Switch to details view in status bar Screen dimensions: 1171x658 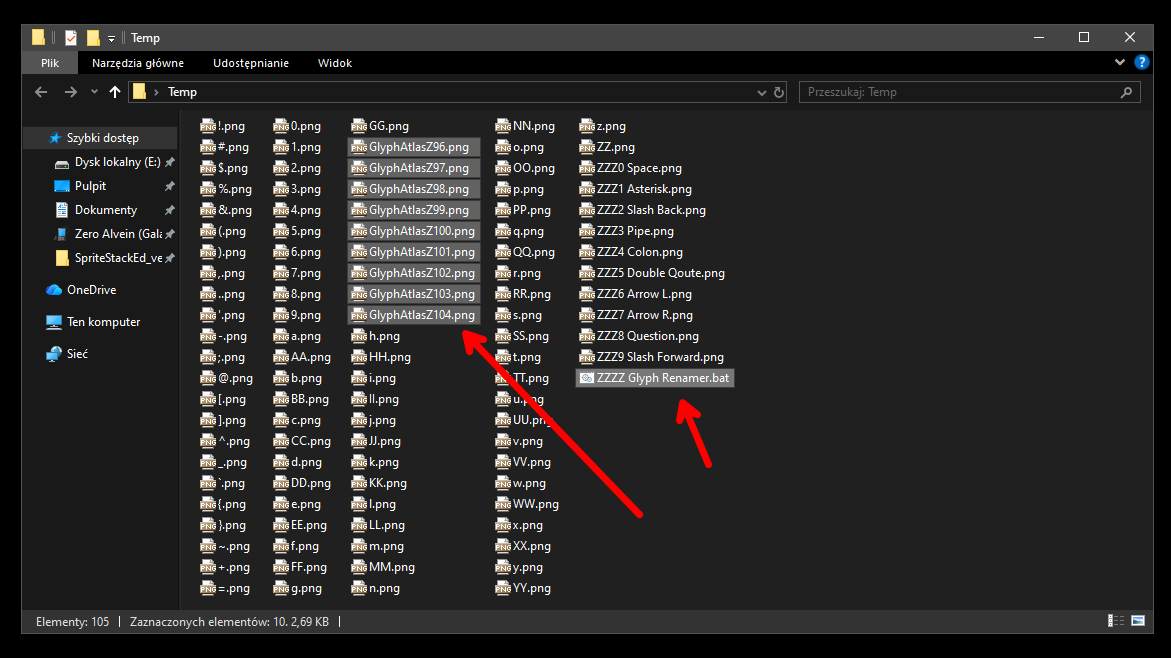[1116, 621]
